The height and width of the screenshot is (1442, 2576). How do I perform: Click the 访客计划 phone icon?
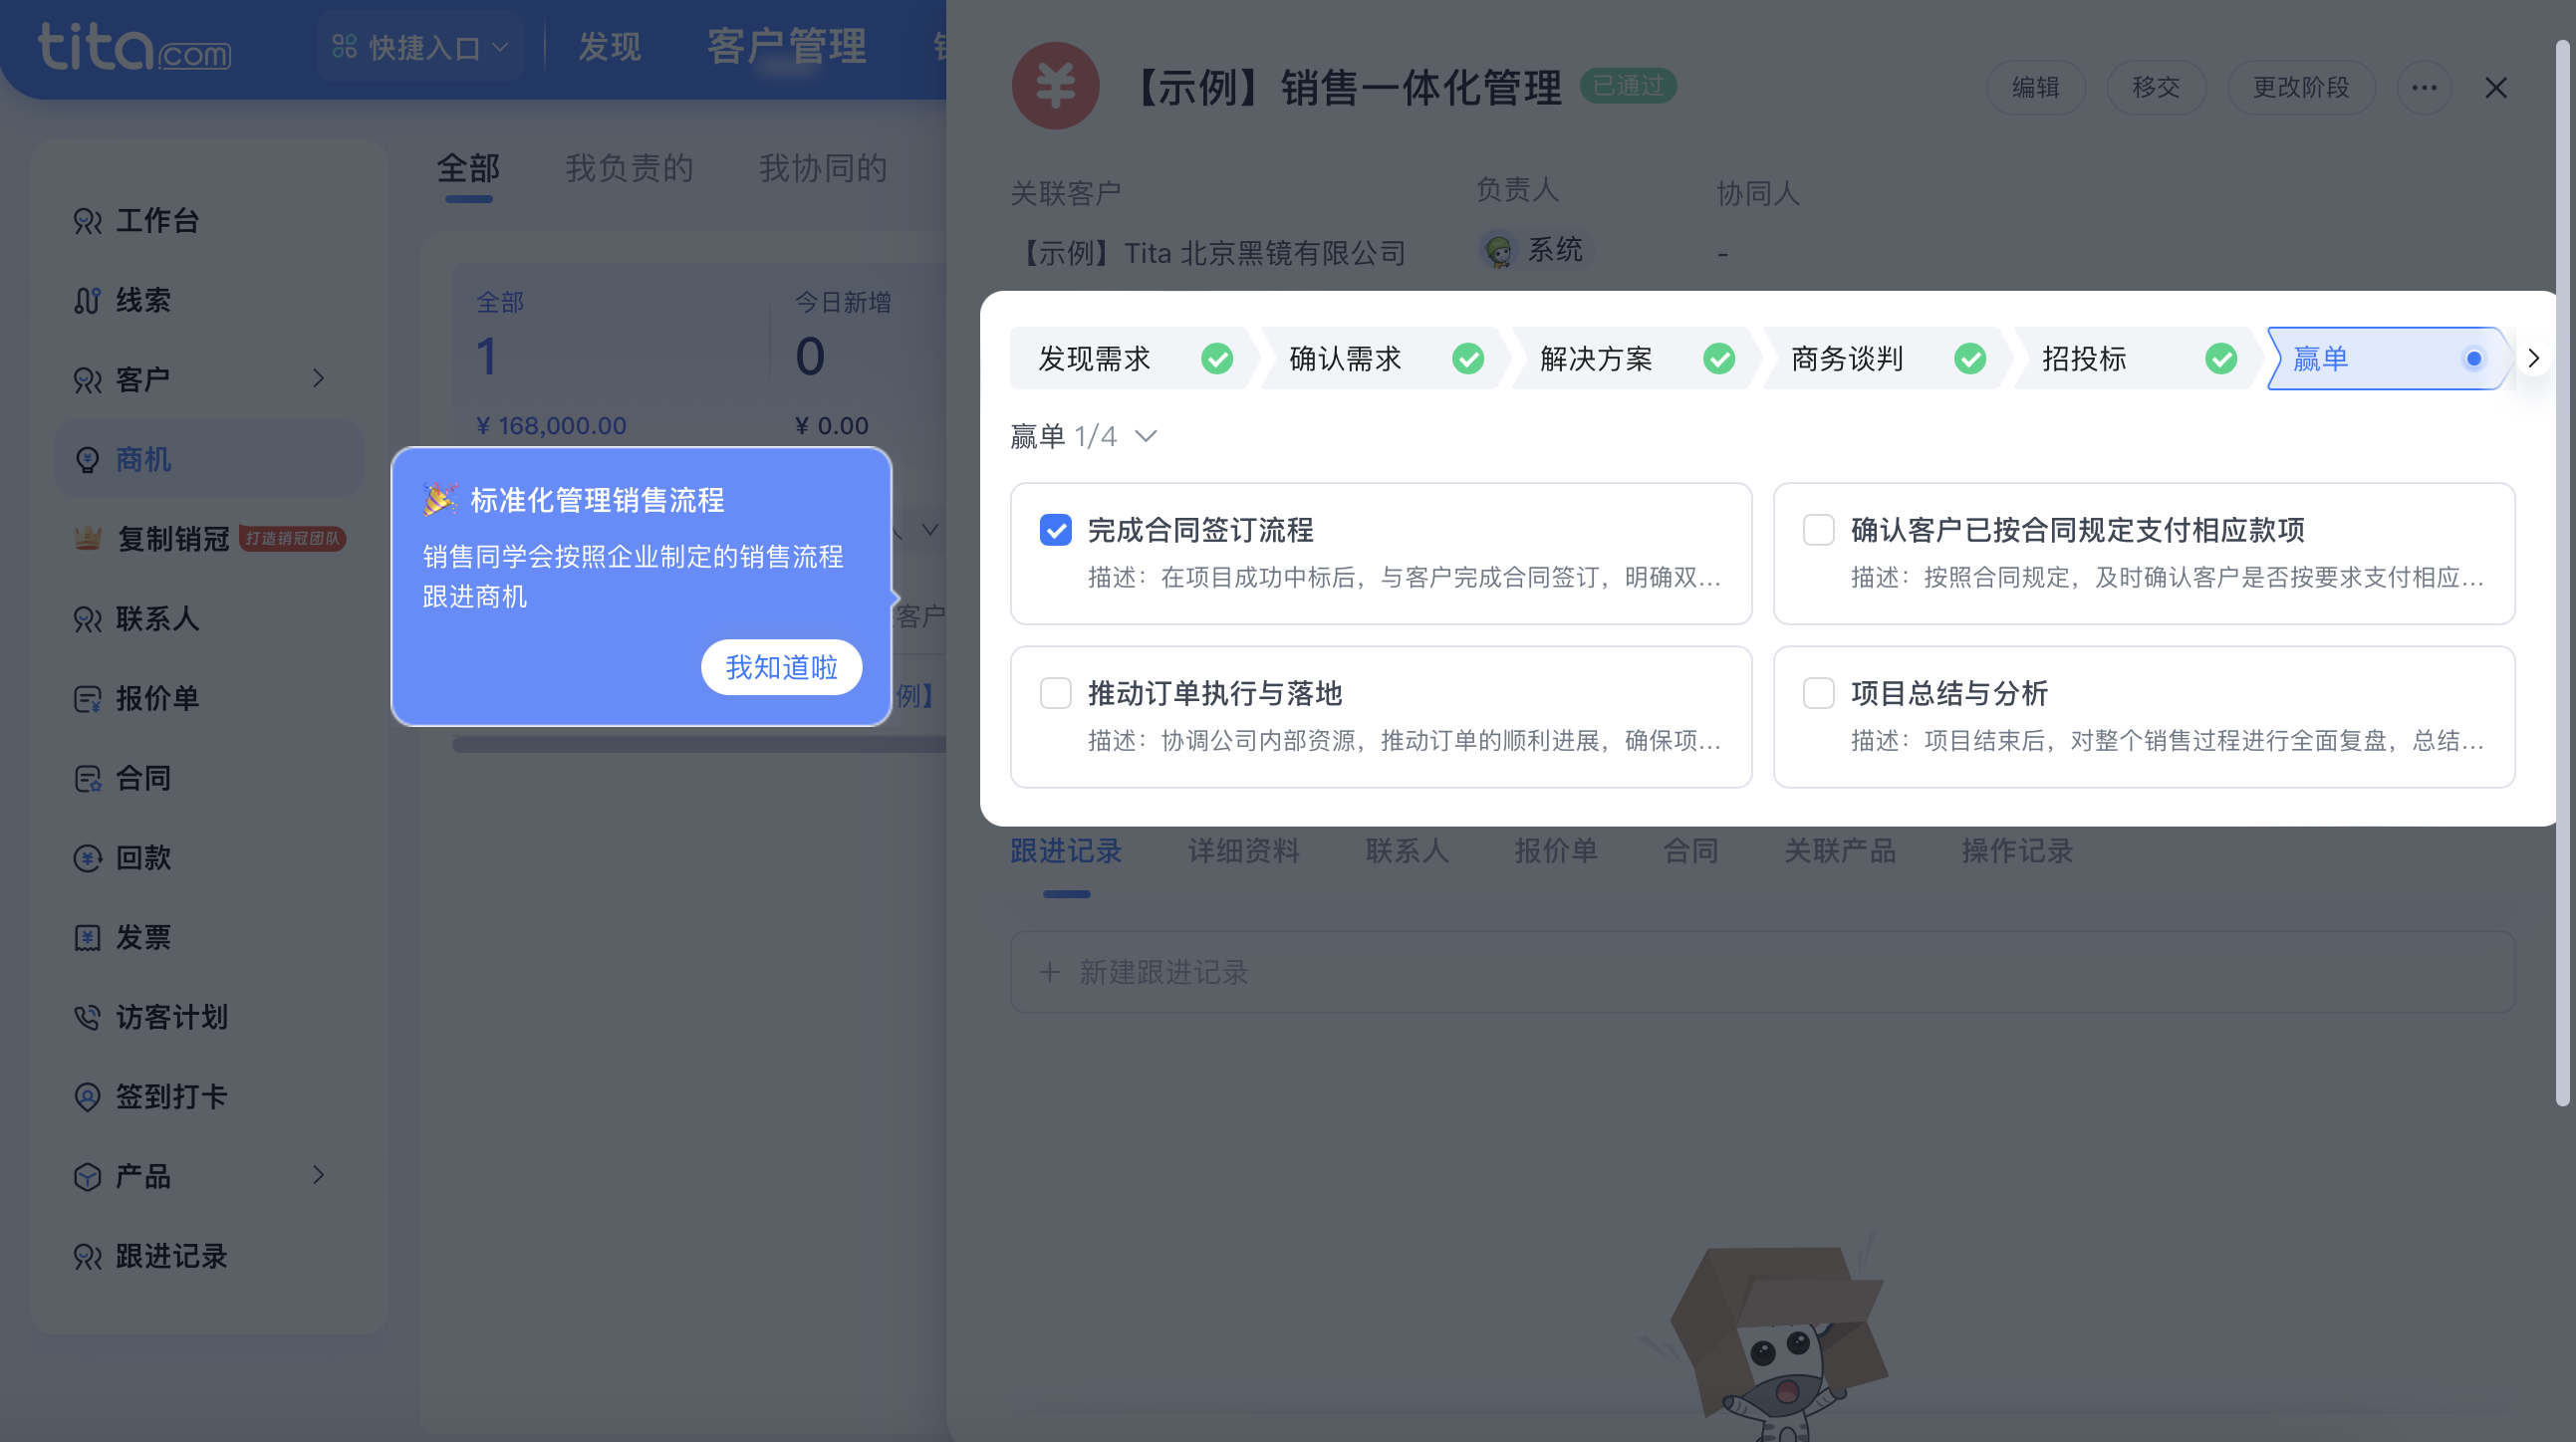88,1017
